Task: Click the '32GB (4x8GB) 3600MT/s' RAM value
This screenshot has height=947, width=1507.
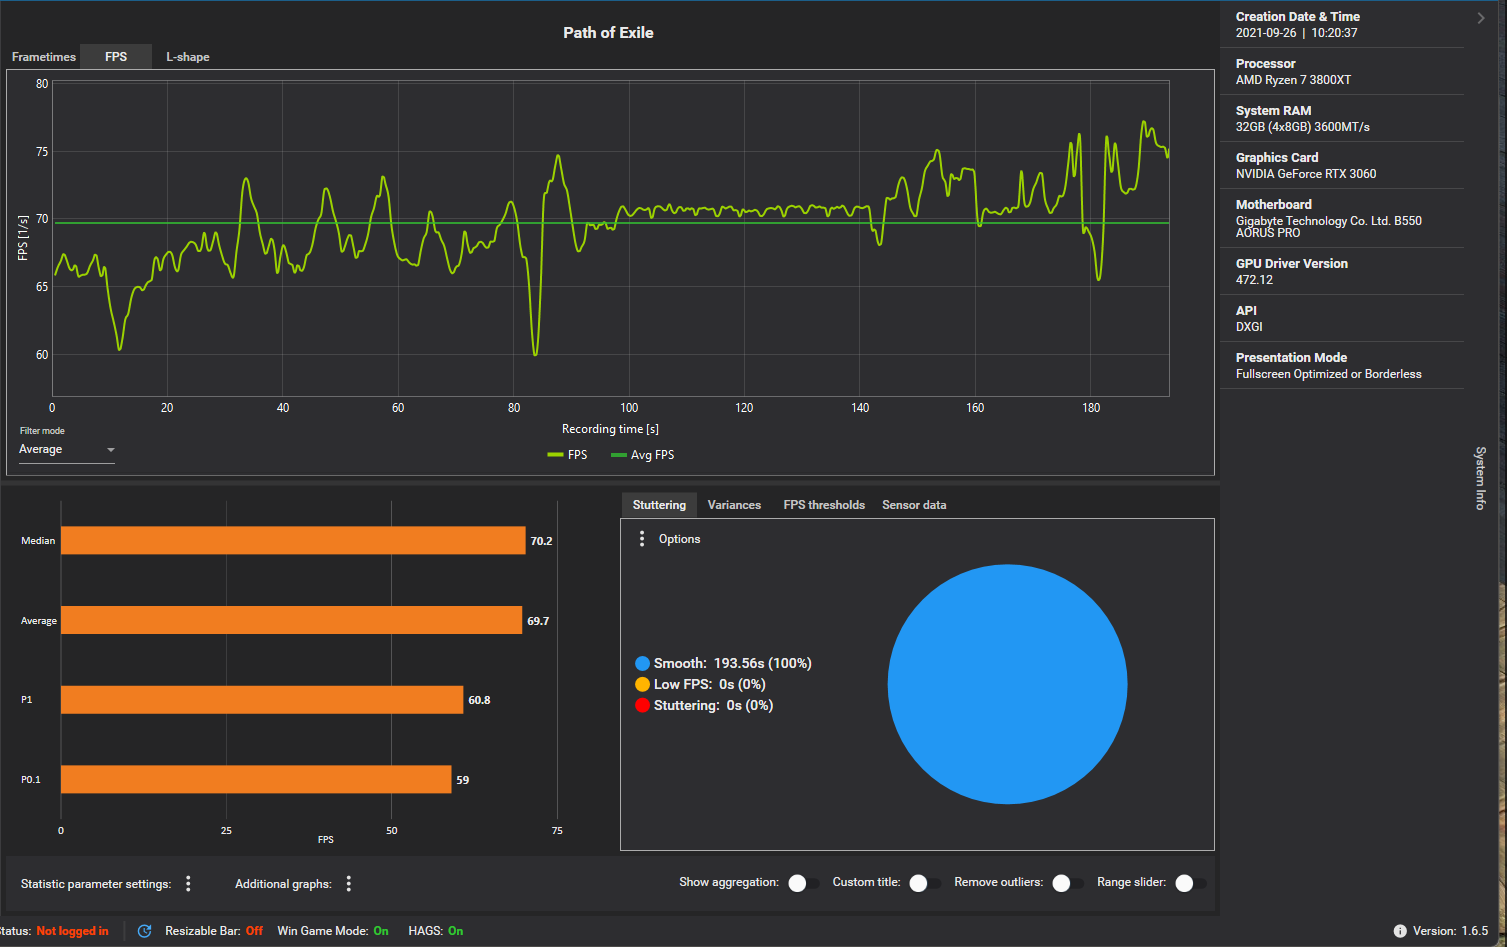Action: click(1302, 127)
